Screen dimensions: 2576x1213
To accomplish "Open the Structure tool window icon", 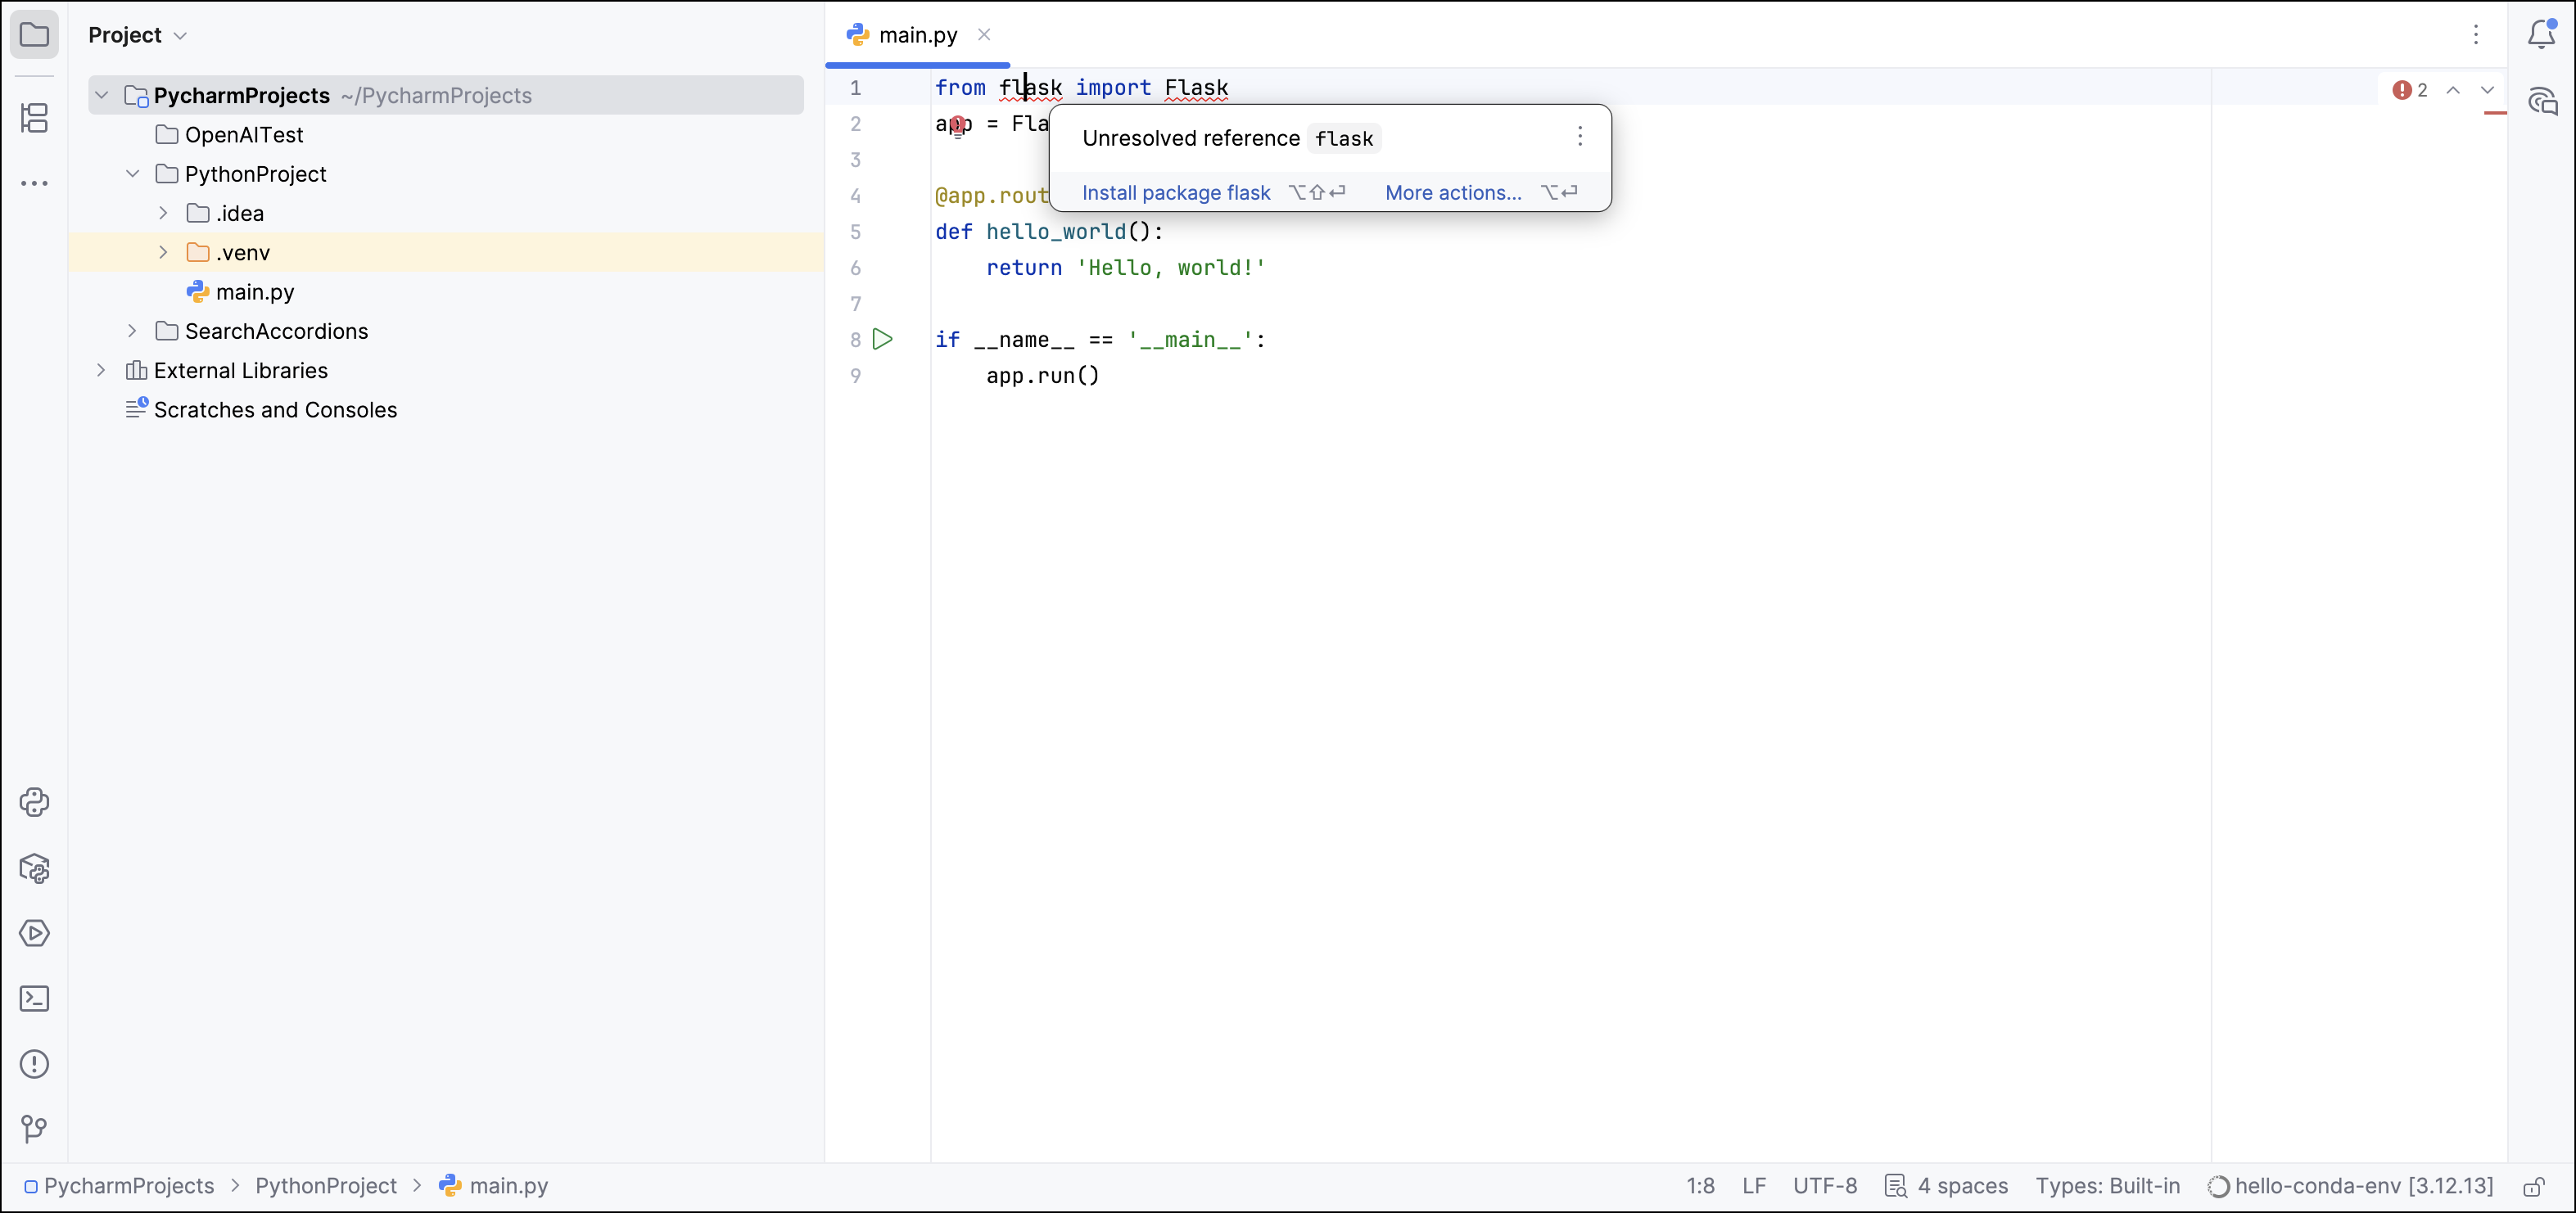I will tap(34, 118).
